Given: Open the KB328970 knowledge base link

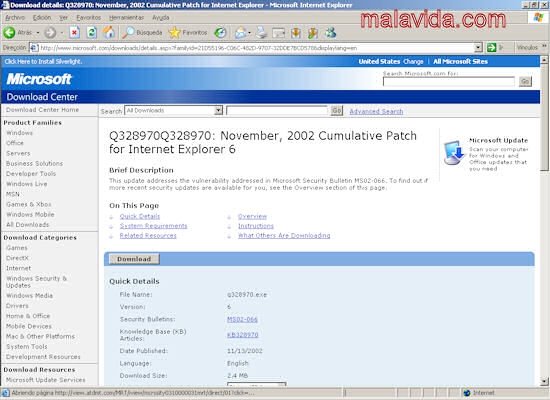Looking at the screenshot, I should point(242,335).
